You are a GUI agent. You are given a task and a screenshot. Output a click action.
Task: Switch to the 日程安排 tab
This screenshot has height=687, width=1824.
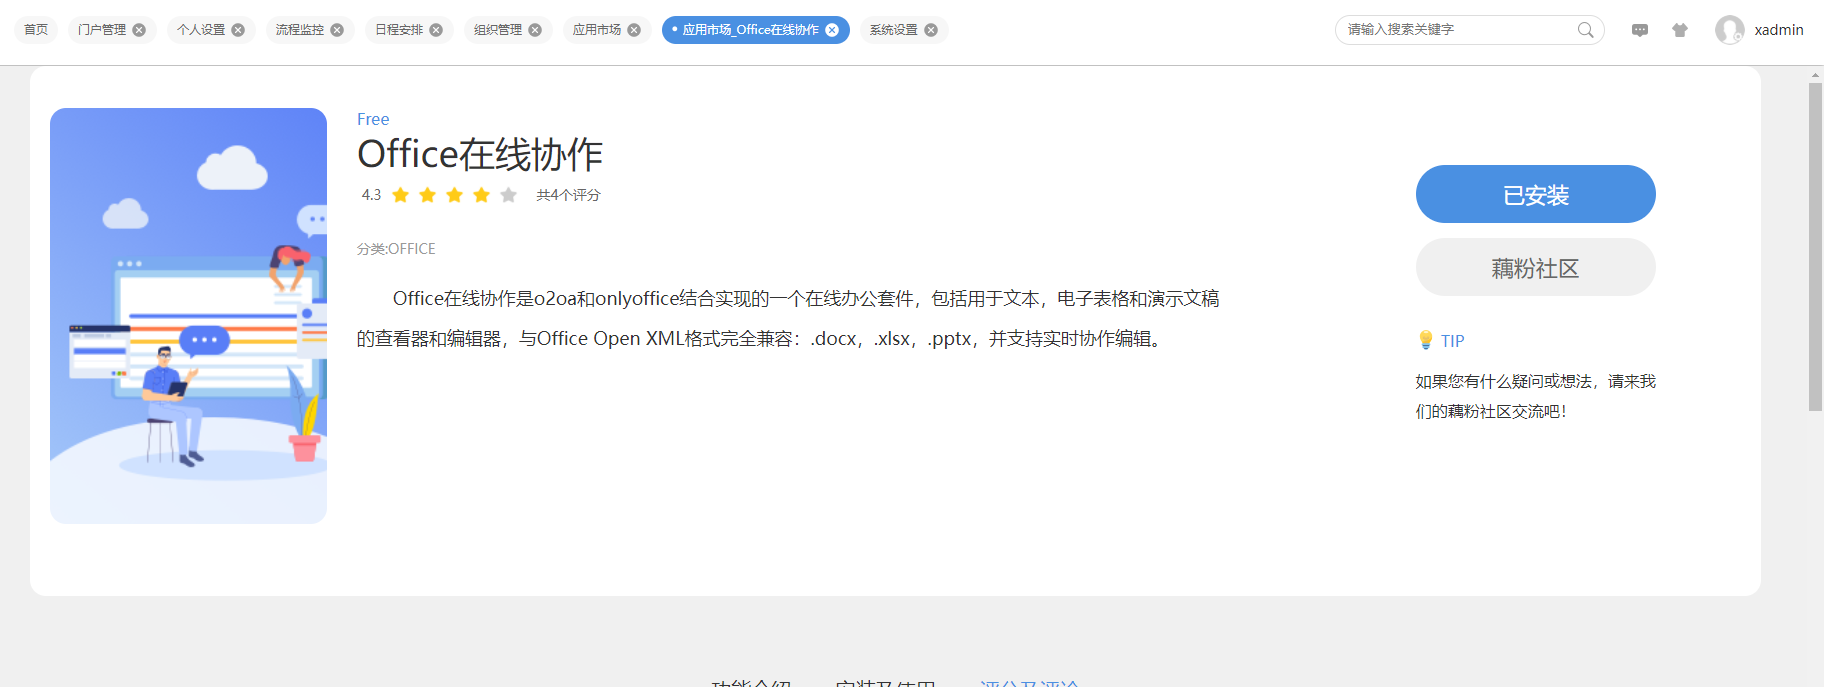pyautogui.click(x=399, y=30)
